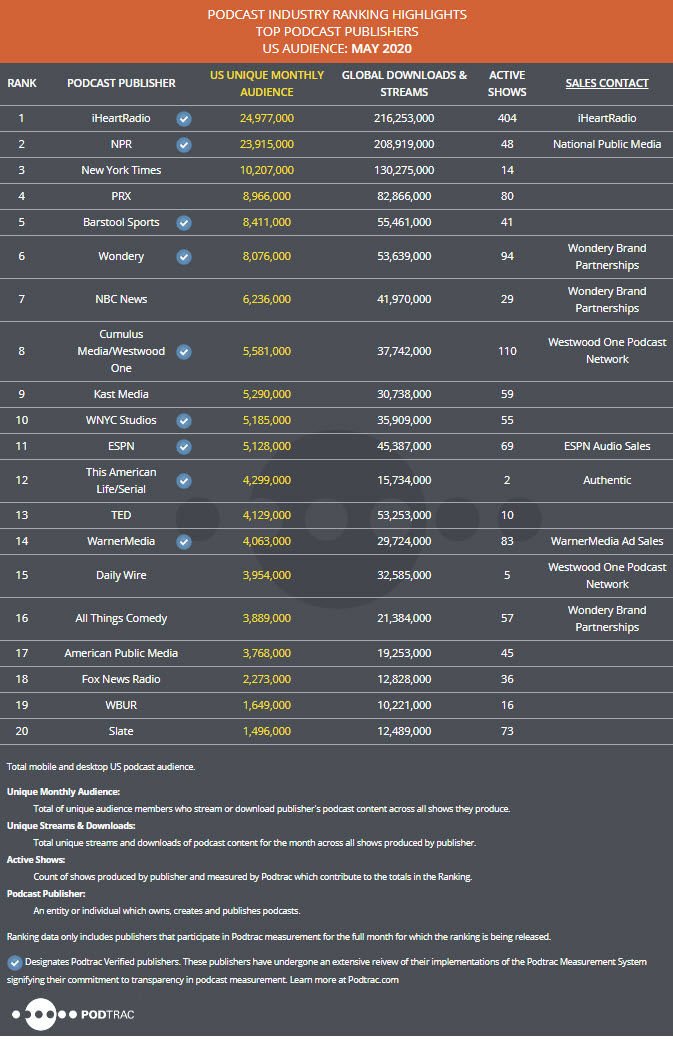Click the verified badge beside iHeartRadio
Image resolution: width=673 pixels, height=1050 pixels.
point(184,119)
